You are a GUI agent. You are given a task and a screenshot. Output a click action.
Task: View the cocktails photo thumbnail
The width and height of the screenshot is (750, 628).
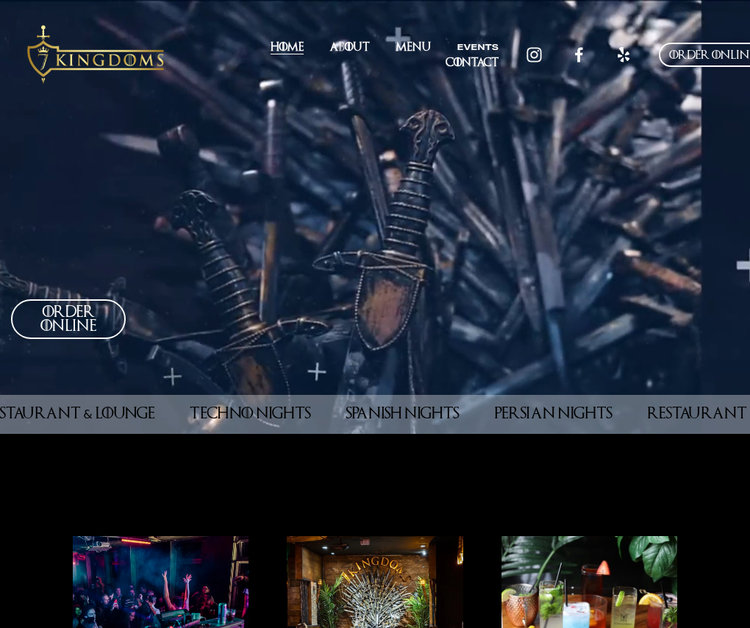pos(589,582)
